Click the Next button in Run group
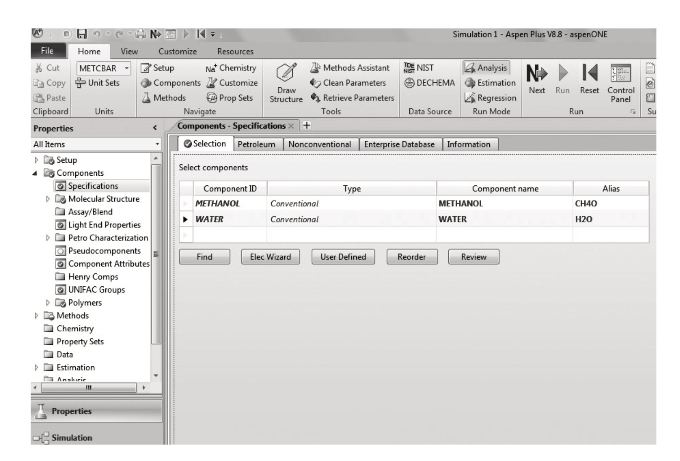 click(x=537, y=79)
